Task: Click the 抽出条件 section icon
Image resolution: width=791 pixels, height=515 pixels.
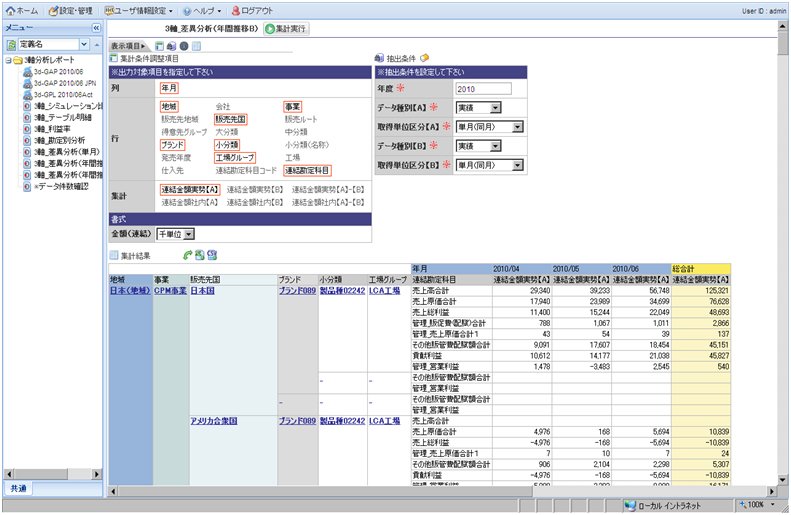Action: click(379, 58)
